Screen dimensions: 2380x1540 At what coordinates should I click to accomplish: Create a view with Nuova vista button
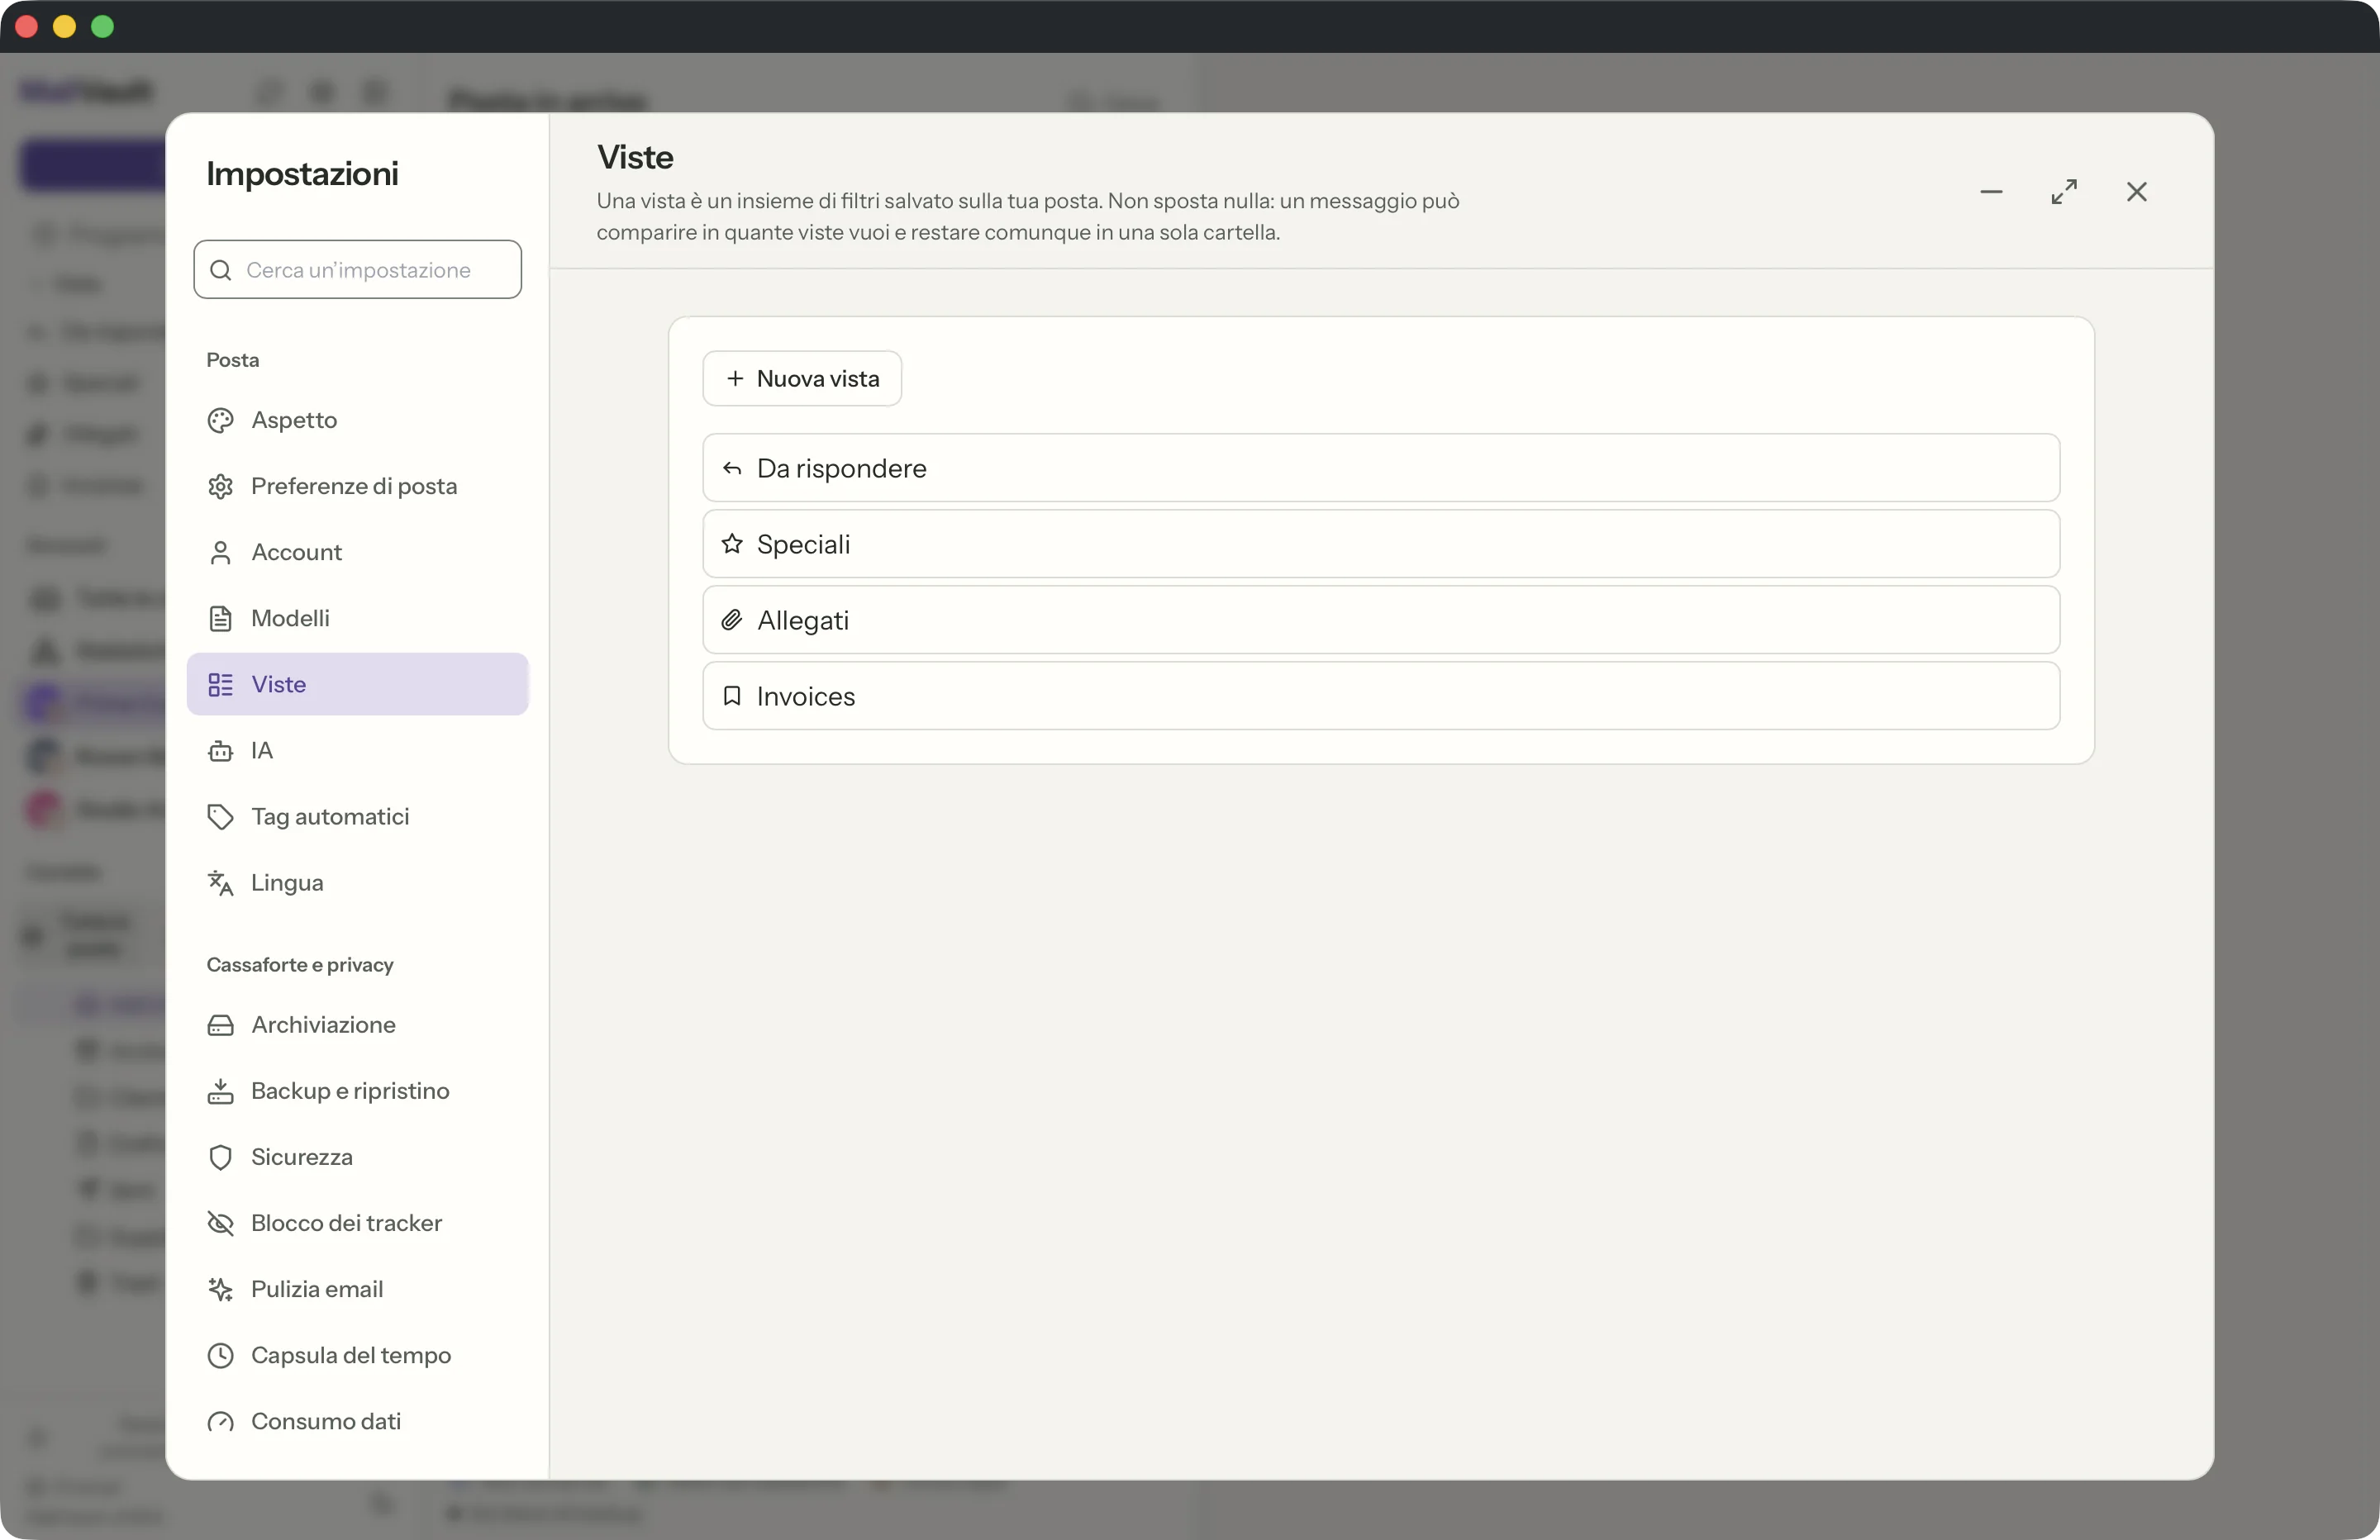click(x=802, y=378)
